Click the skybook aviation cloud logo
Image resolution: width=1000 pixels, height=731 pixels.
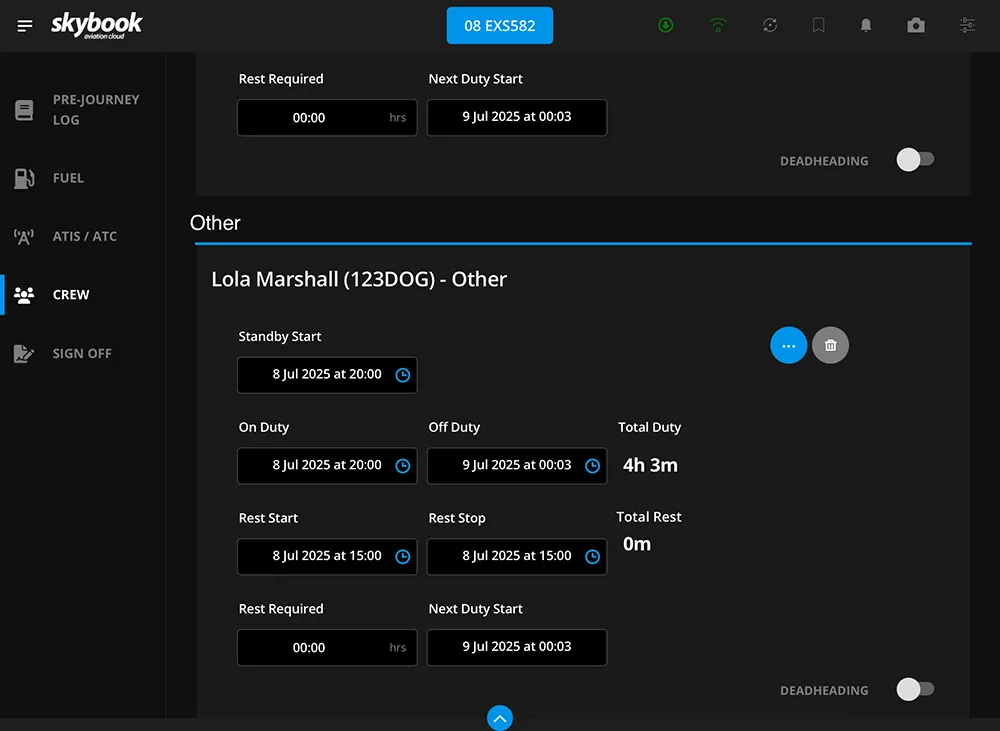(x=97, y=26)
